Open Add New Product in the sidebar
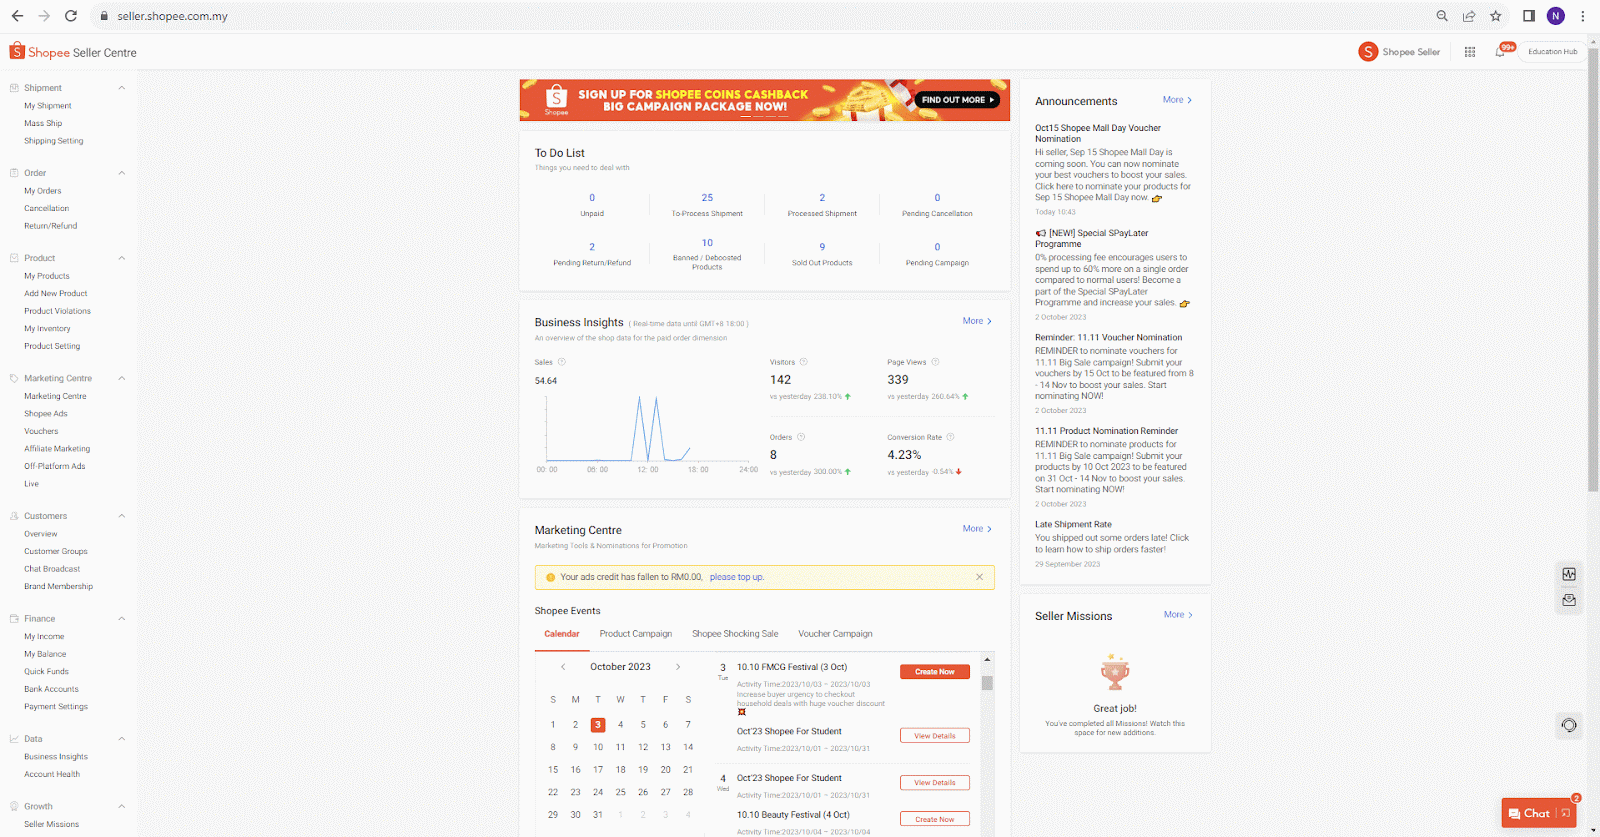Viewport: 1600px width, 837px height. [56, 294]
